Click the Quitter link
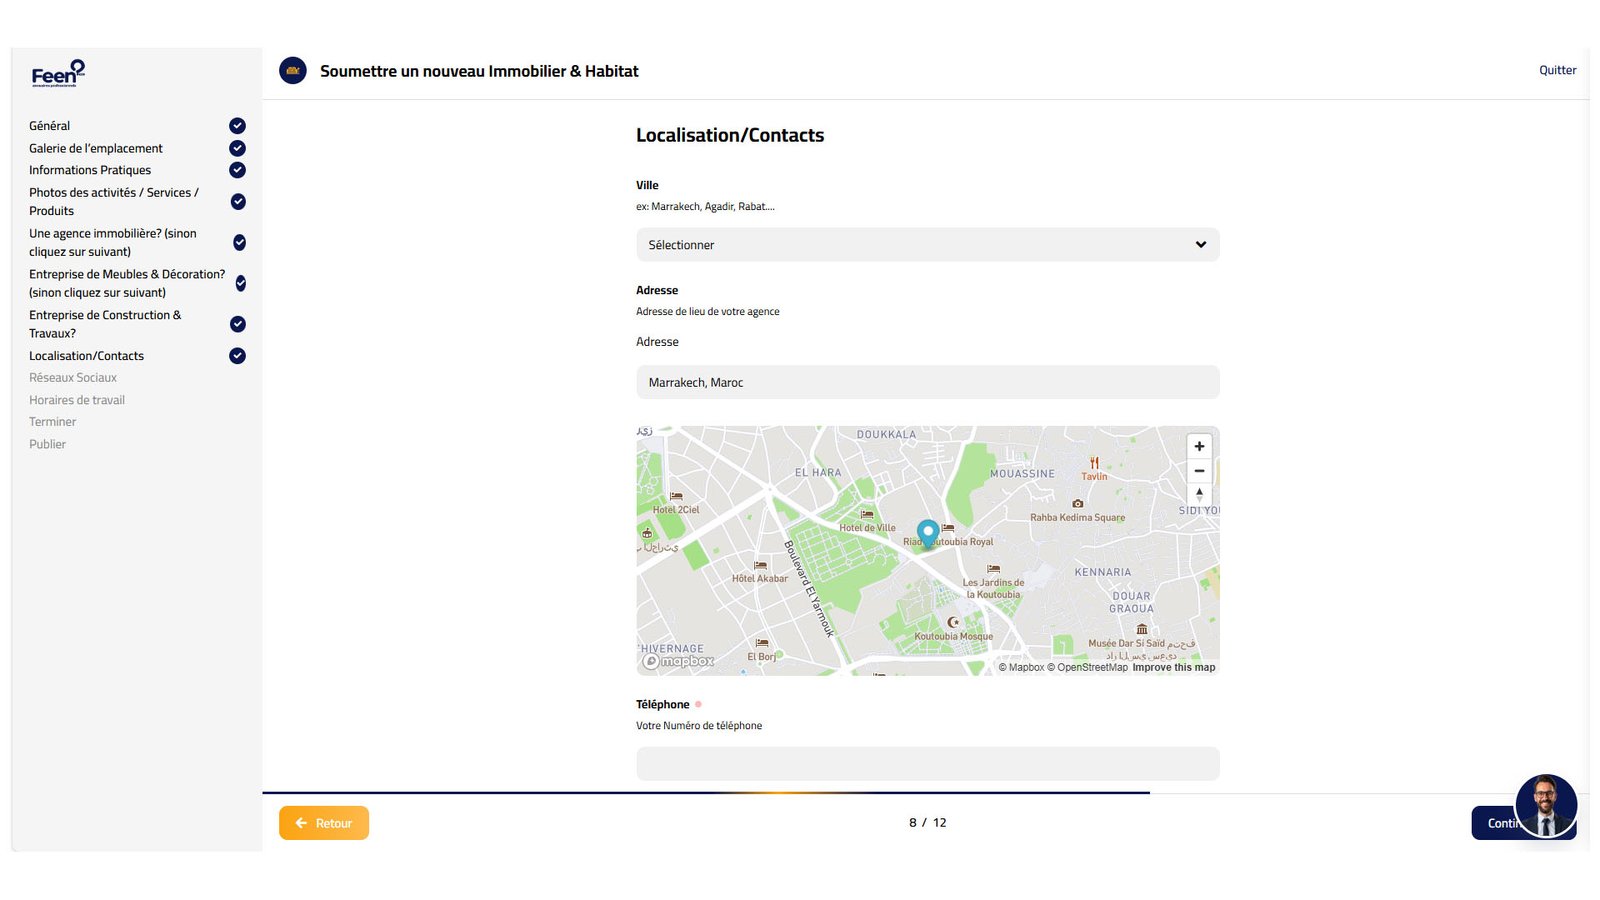This screenshot has height=900, width=1600. pos(1557,70)
